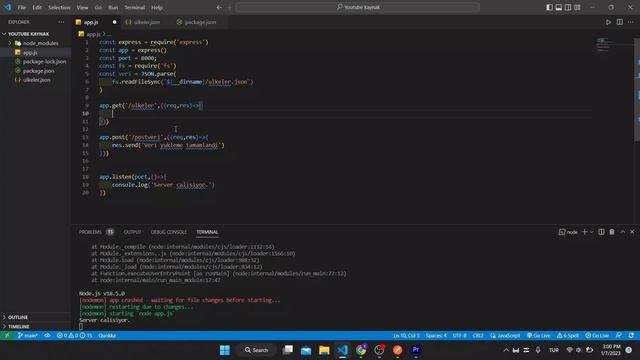
Task: Split the editor to the right
Action: [620, 22]
